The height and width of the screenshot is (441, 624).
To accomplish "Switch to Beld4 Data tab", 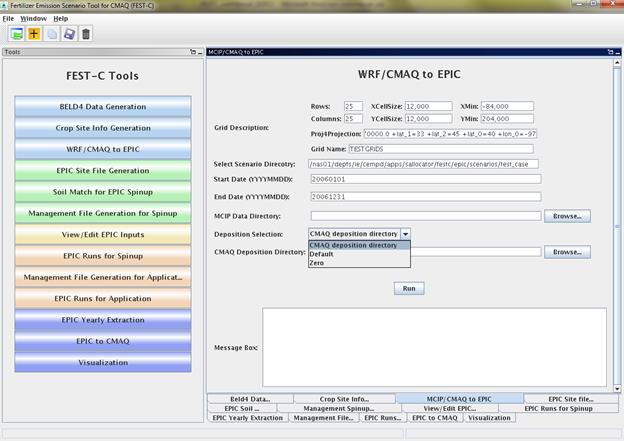I will tap(250, 399).
